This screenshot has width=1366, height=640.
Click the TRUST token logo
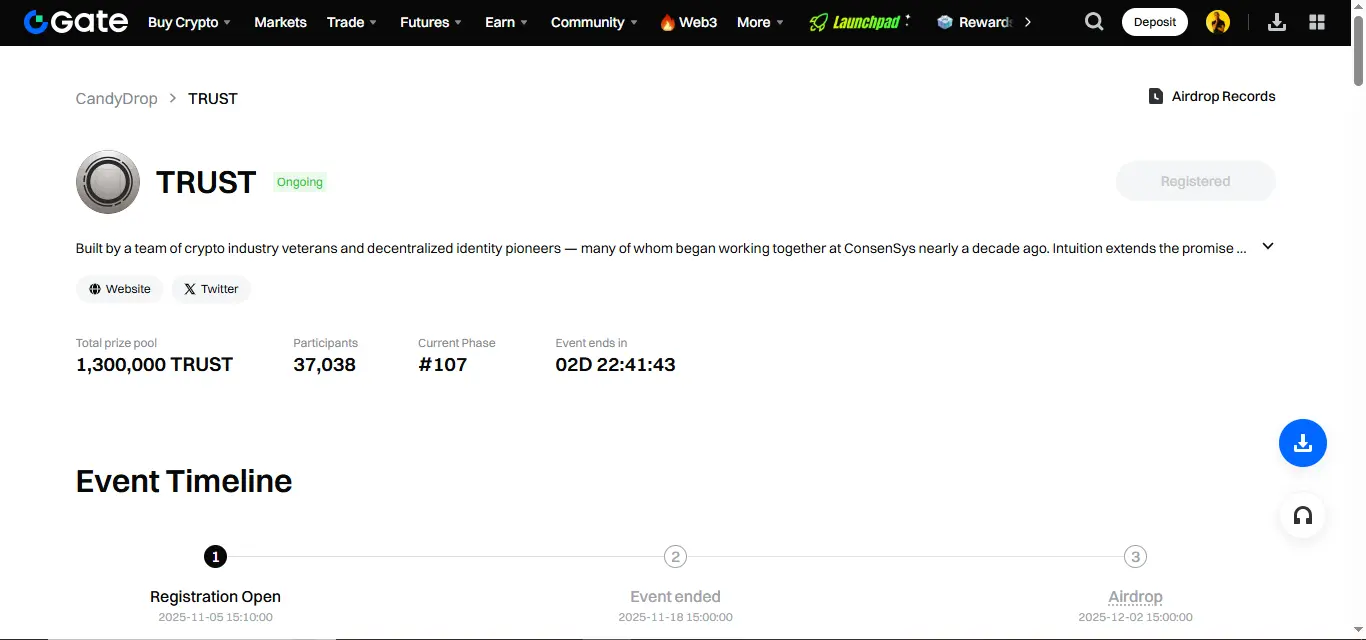108,182
